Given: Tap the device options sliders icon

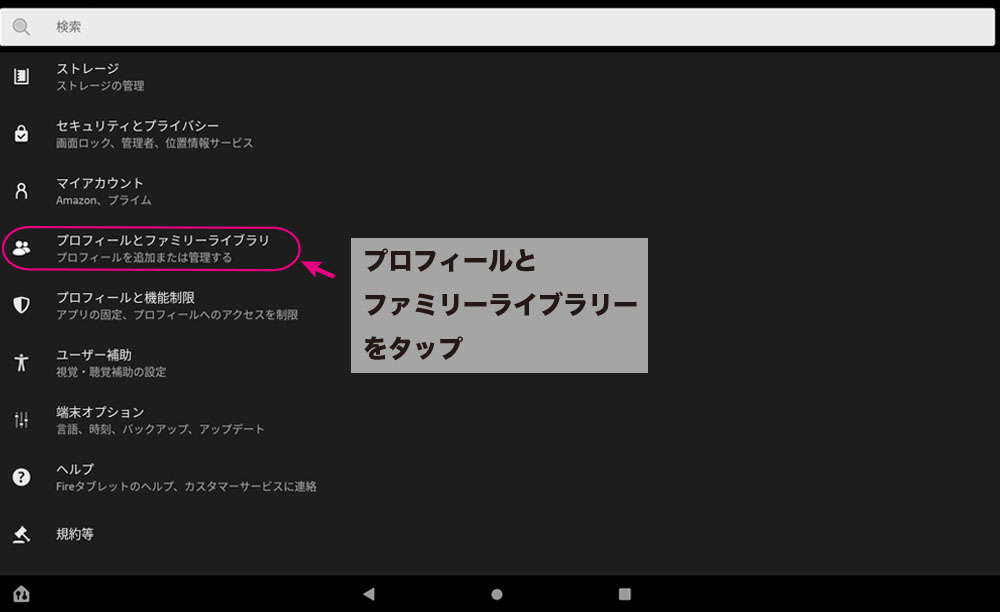Looking at the screenshot, I should tap(21, 420).
